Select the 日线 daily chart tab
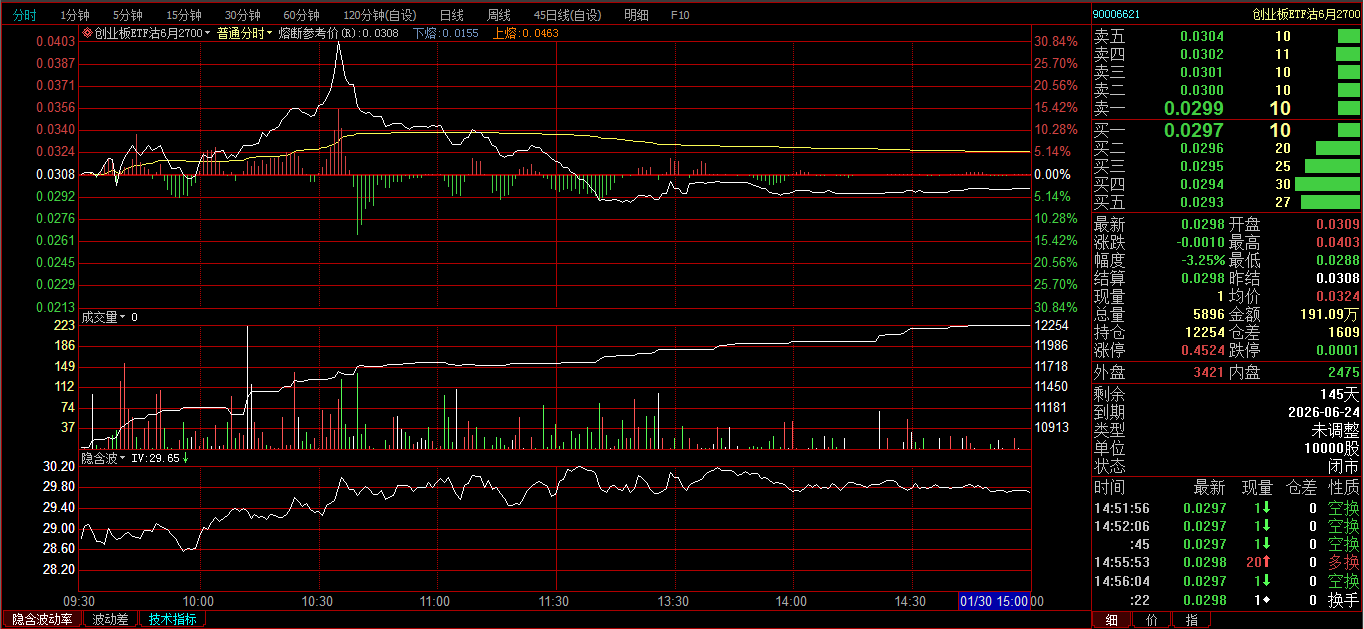Viewport: 1364px width, 629px height. pyautogui.click(x=452, y=15)
